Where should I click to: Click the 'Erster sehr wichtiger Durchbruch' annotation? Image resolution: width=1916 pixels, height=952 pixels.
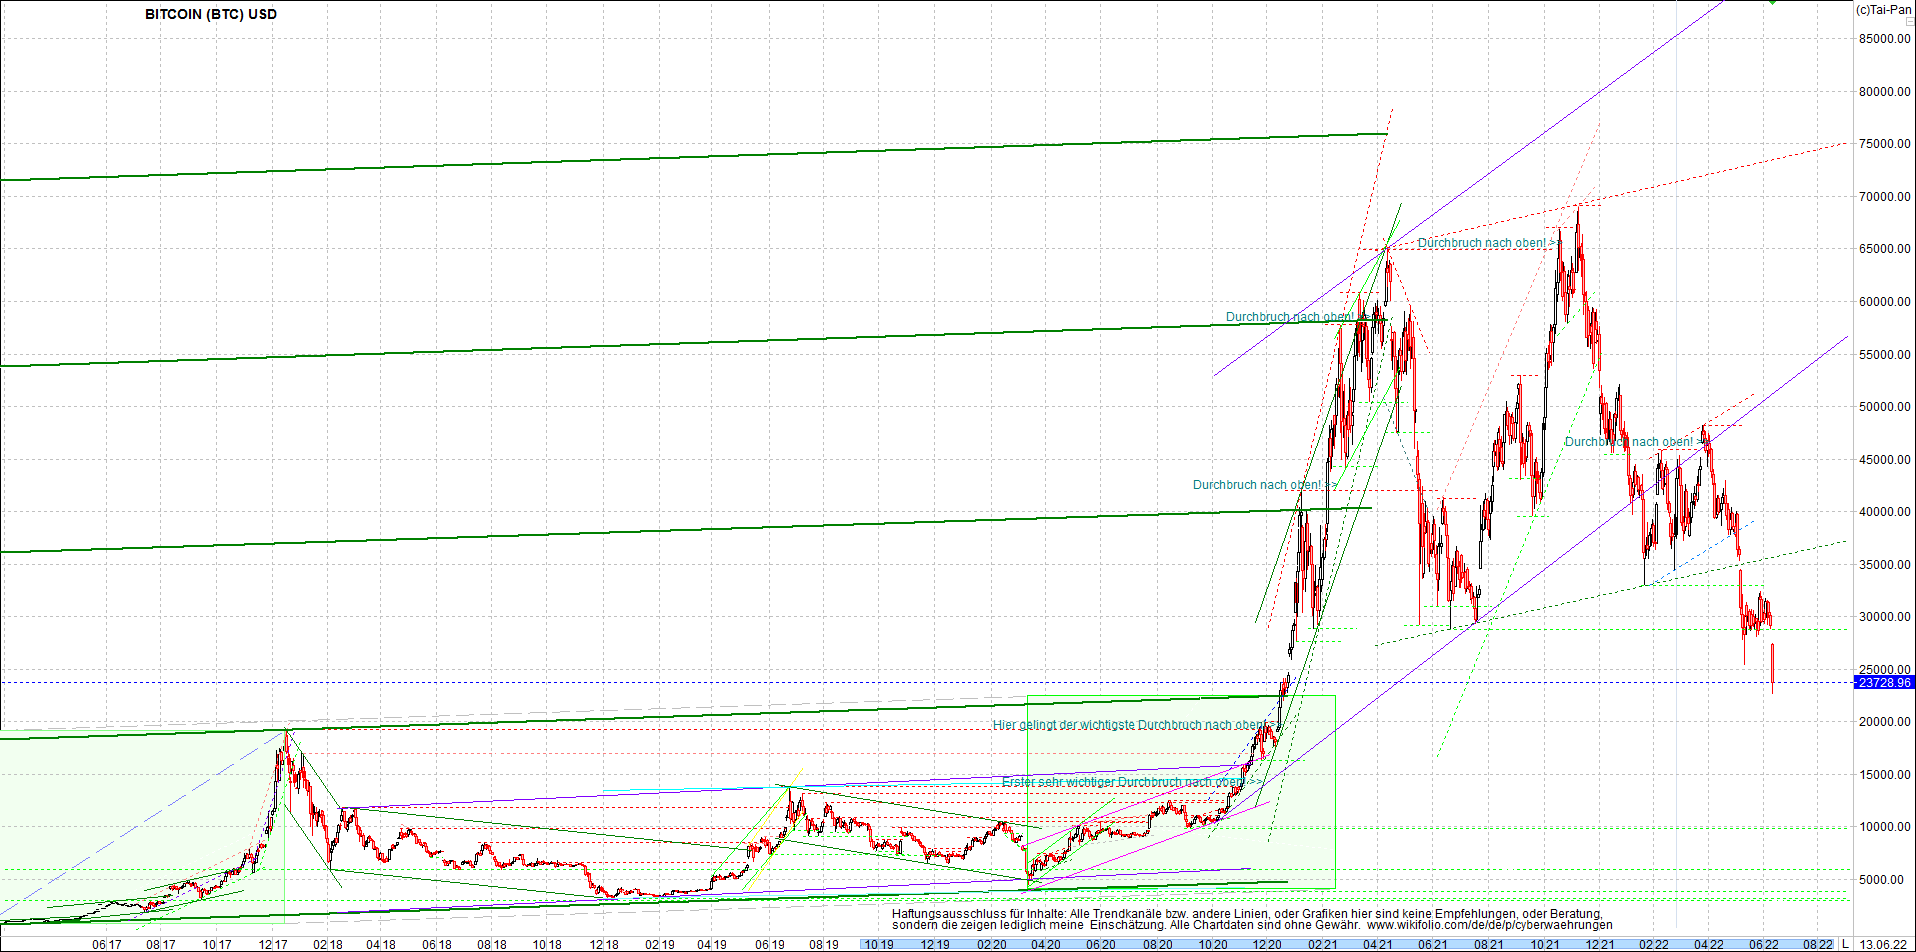(x=1126, y=782)
